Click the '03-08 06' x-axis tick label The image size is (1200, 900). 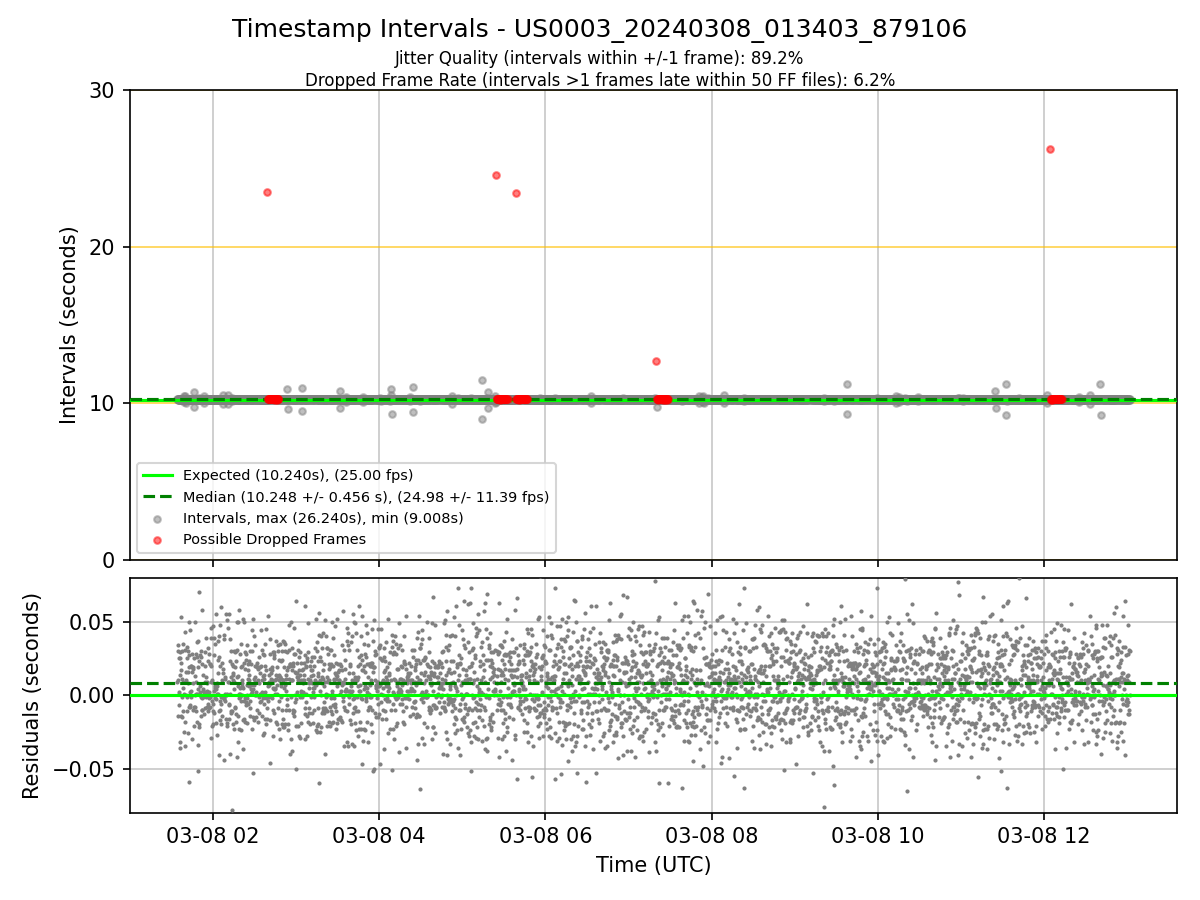point(545,835)
